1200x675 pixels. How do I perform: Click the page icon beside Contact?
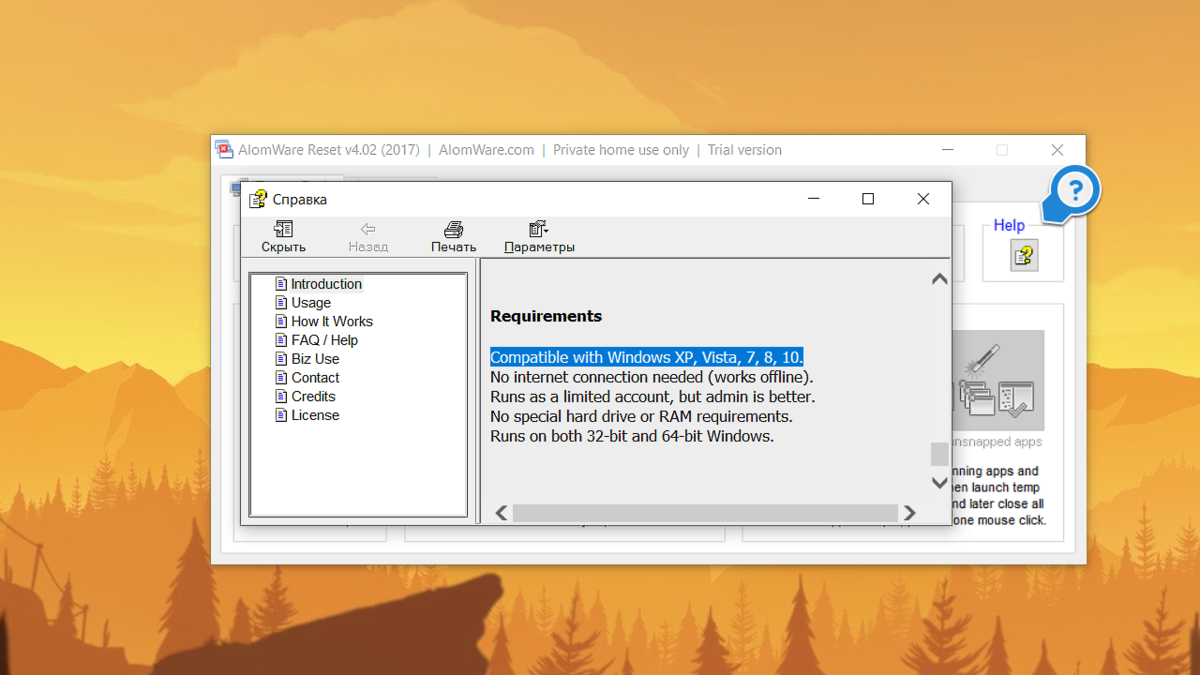coord(281,378)
